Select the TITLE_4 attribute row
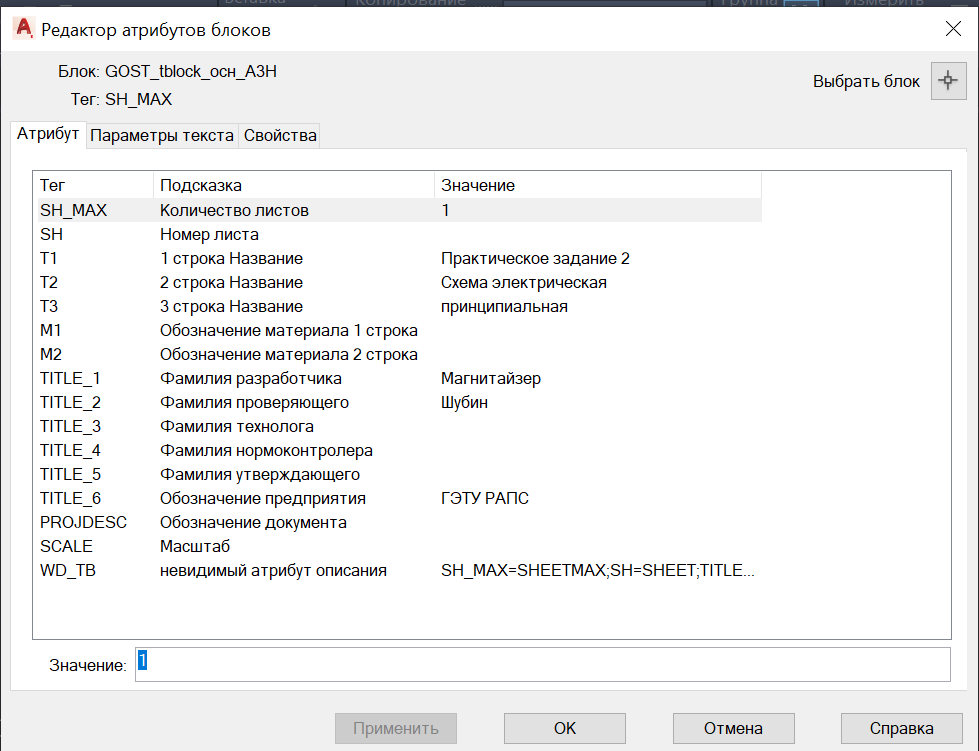The height and width of the screenshot is (751, 979). pos(400,451)
